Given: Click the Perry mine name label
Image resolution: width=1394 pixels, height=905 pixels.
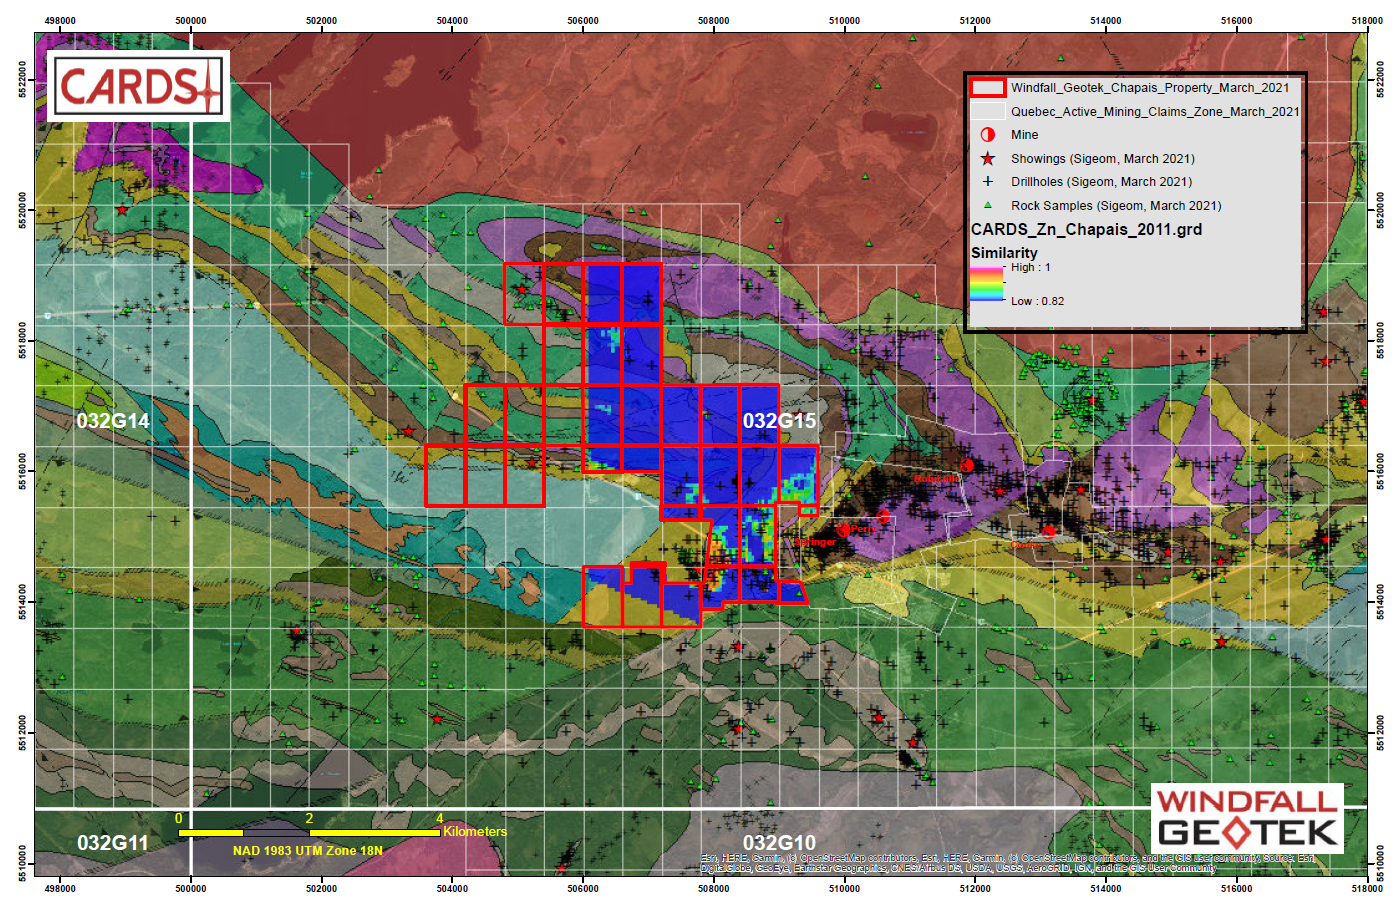Looking at the screenshot, I should [864, 529].
